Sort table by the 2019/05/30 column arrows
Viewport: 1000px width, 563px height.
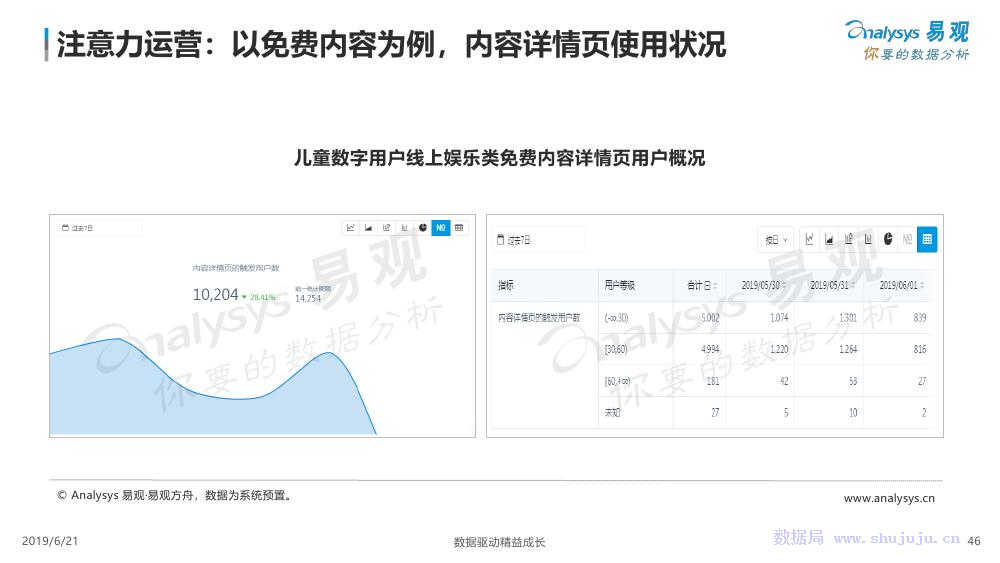tap(784, 286)
